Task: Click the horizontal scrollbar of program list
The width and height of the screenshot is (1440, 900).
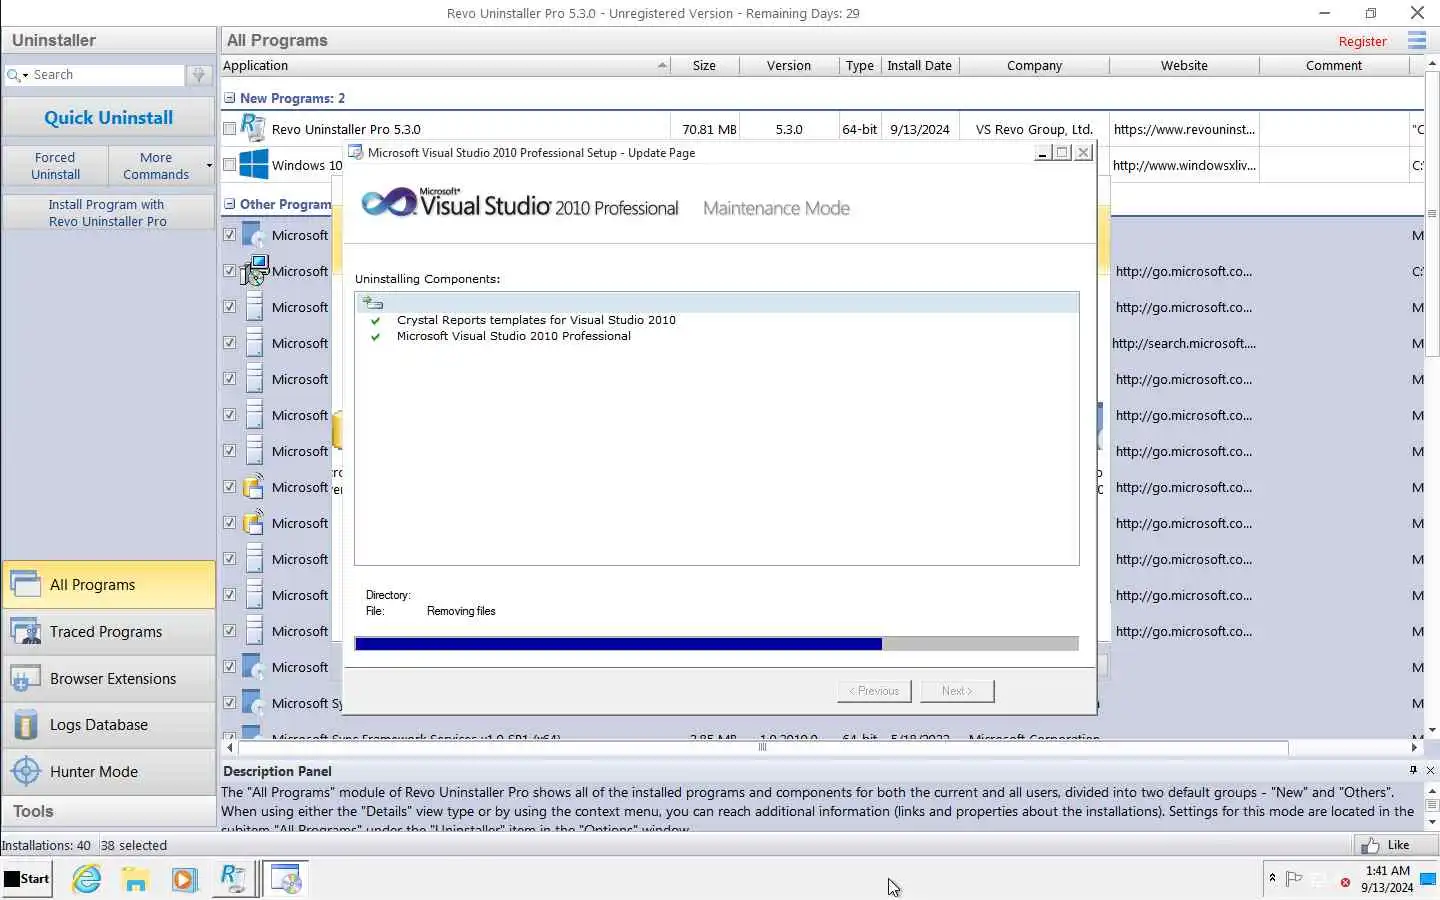Action: (762, 747)
